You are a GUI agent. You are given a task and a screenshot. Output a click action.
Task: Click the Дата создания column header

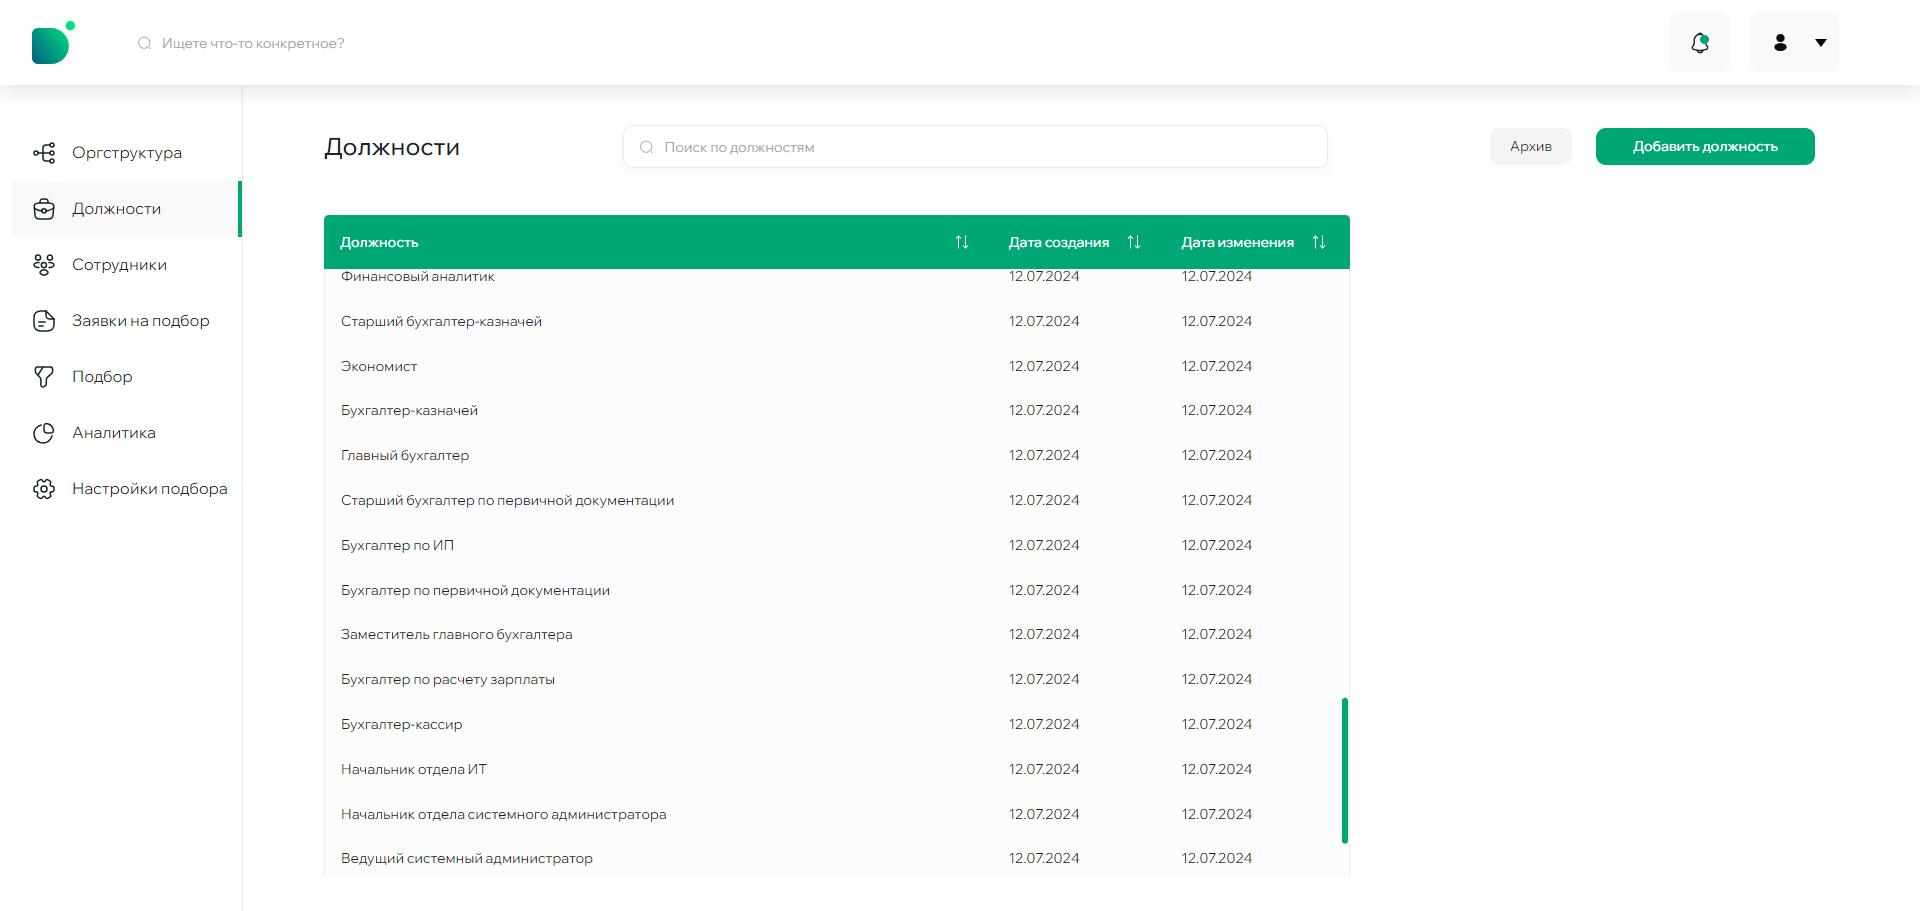[1059, 242]
